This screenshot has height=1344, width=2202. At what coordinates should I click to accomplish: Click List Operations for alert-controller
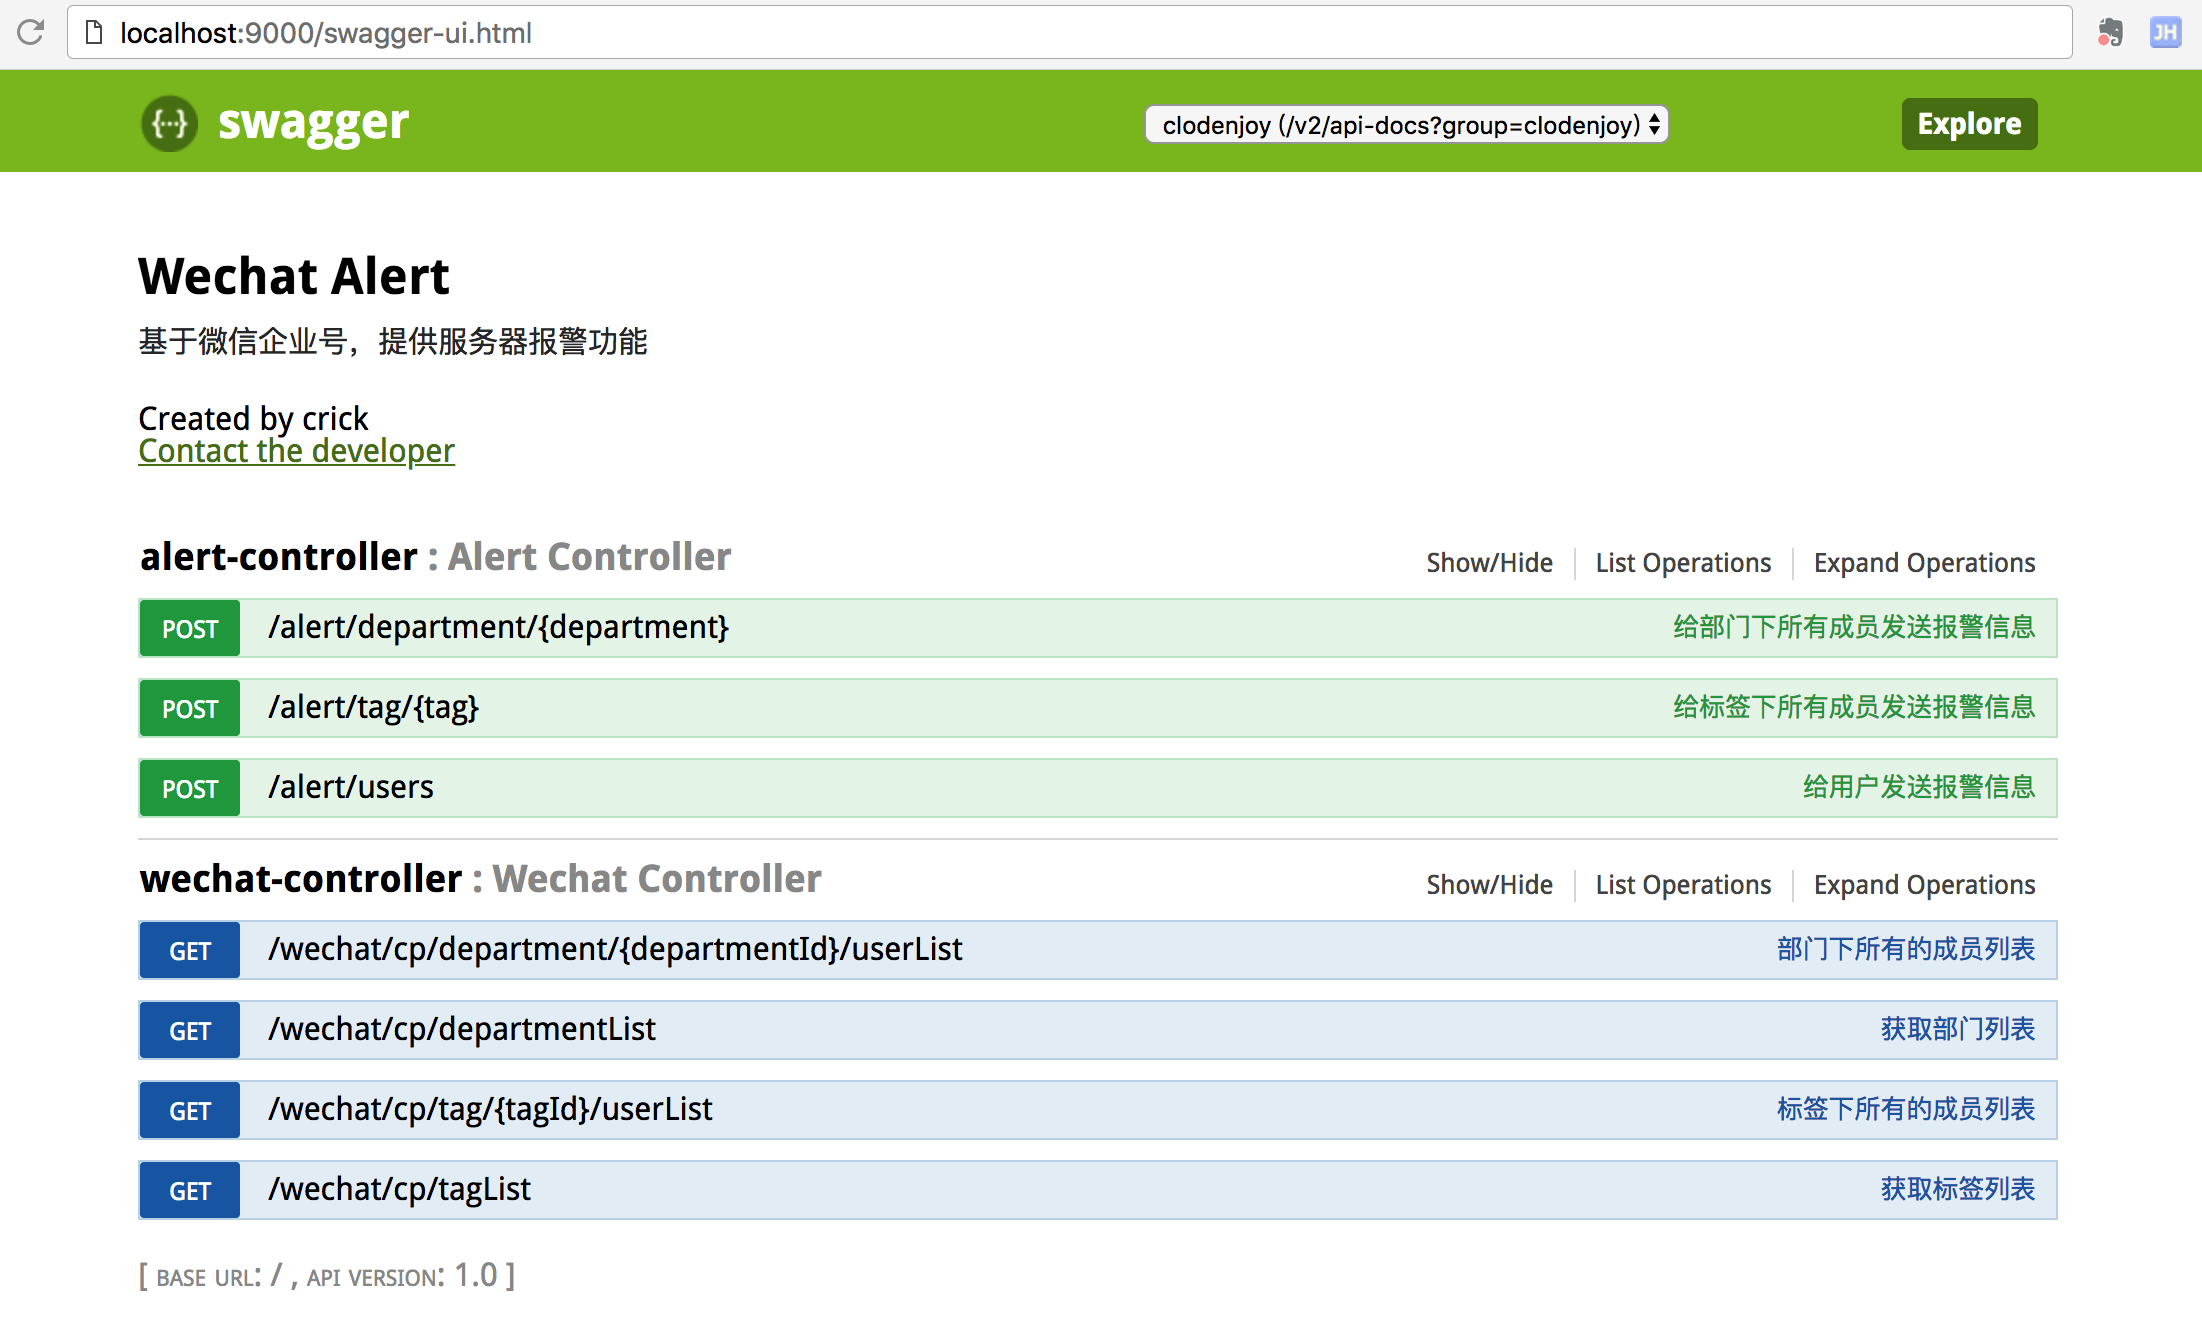tap(1683, 563)
